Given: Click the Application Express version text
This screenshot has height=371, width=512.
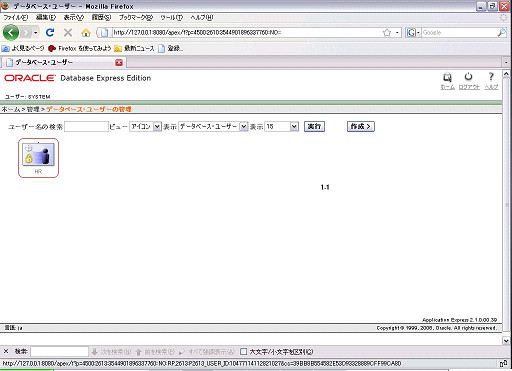Looking at the screenshot, I should click(460, 320).
